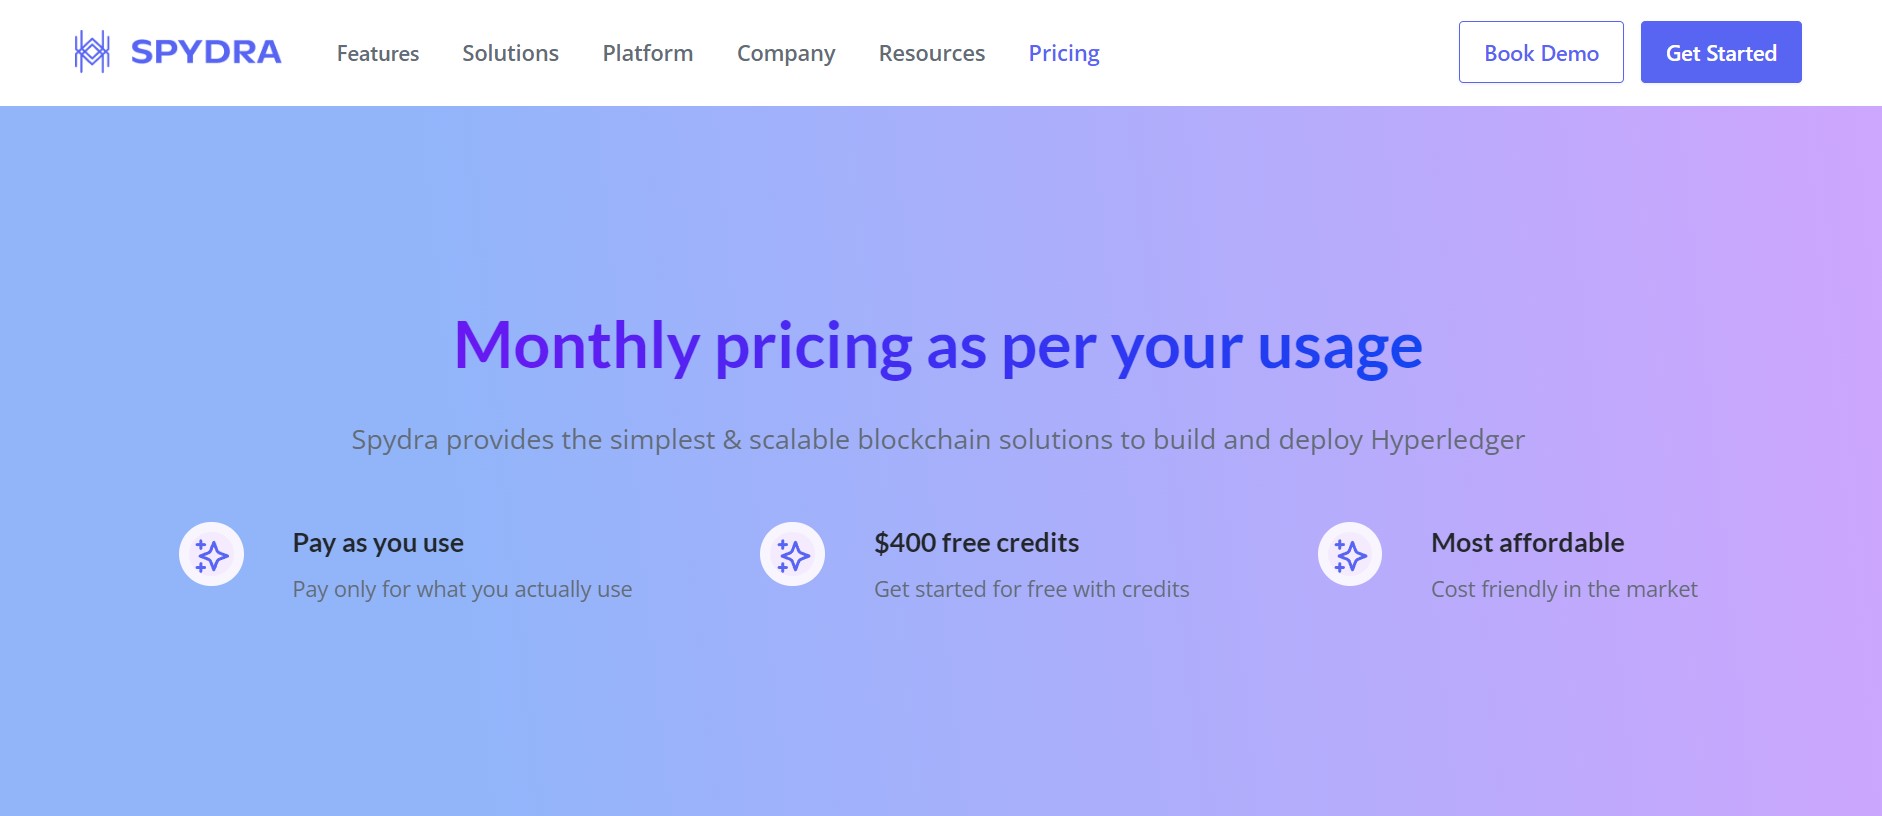1882x816 pixels.
Task: Click the Cost friendly in the market text
Action: (1564, 589)
